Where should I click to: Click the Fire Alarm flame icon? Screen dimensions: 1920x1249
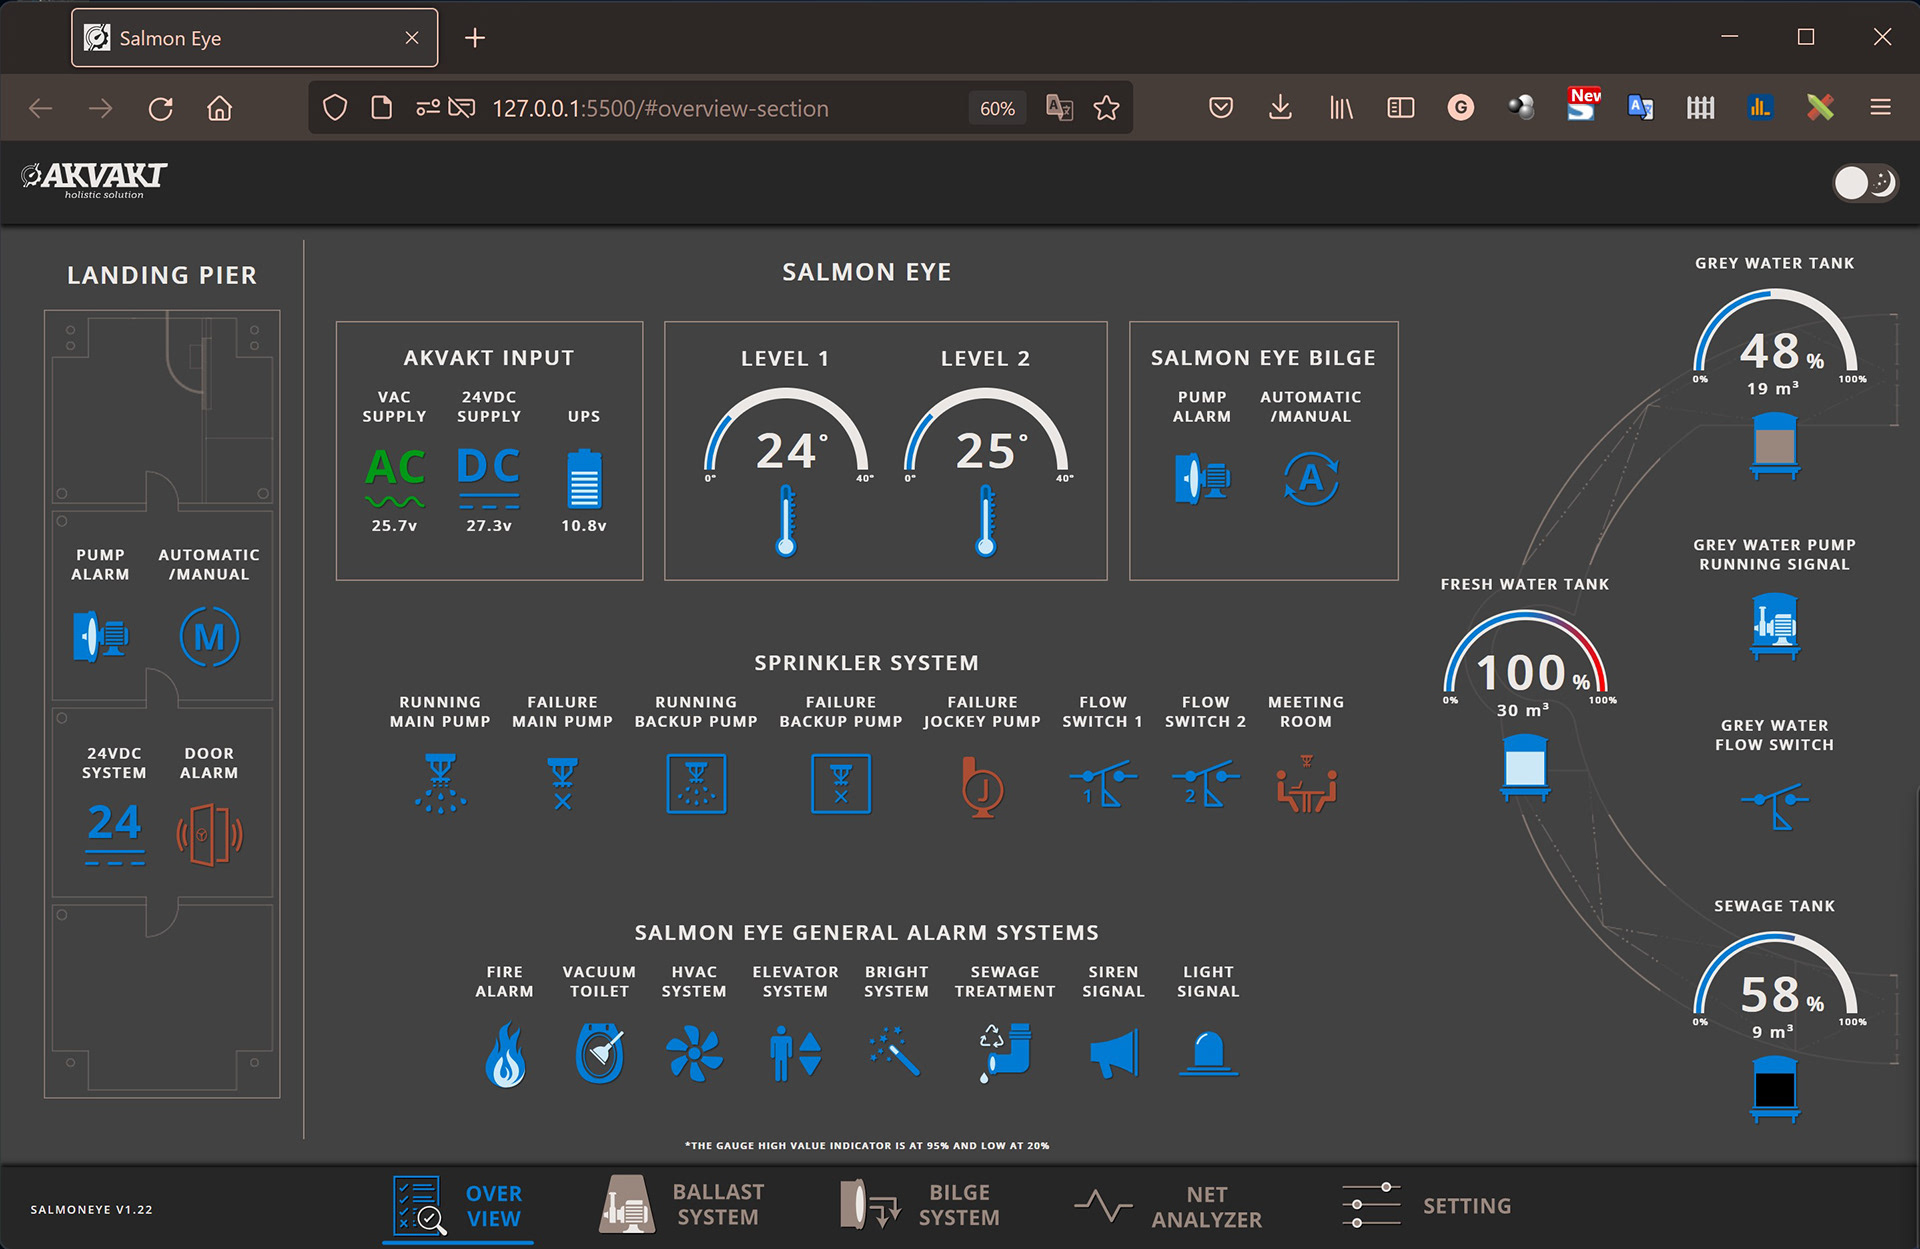(x=505, y=1054)
